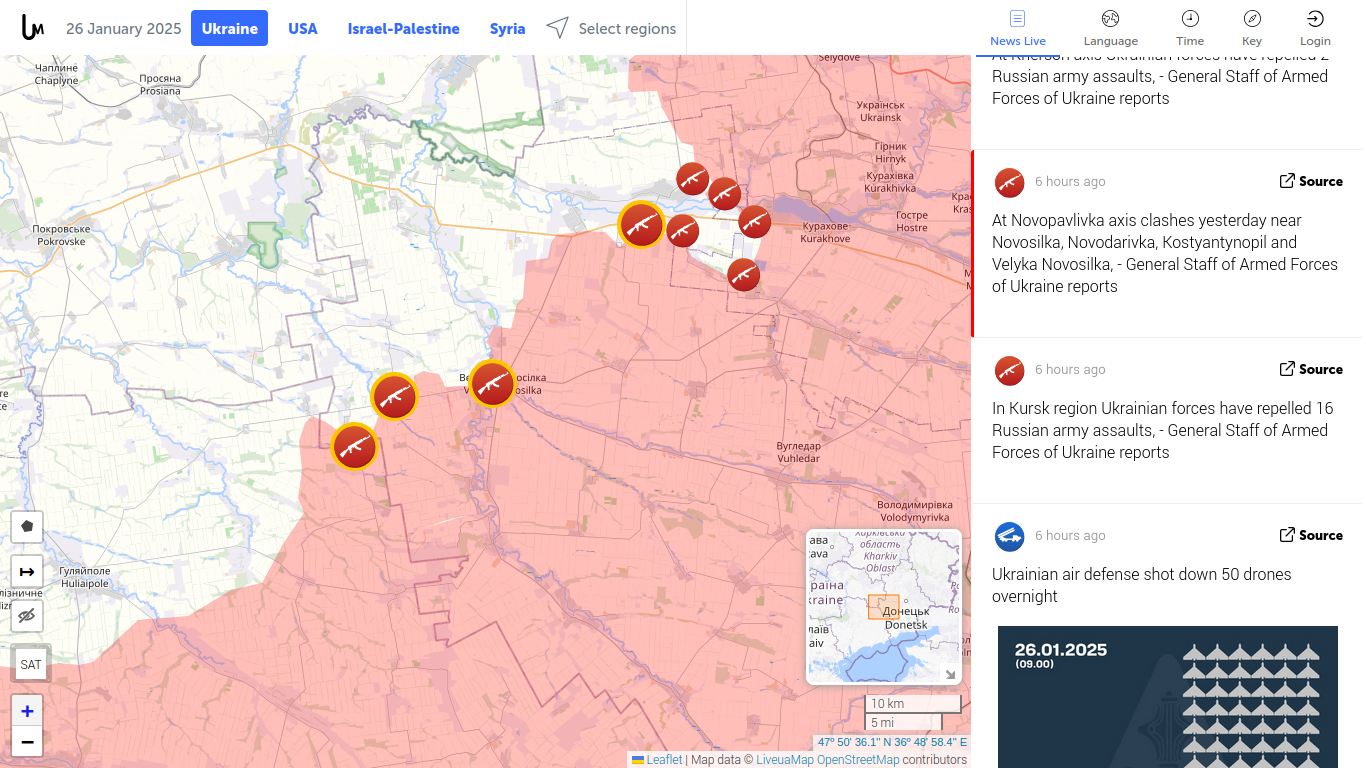Open Source link for Kursk region report
The height and width of the screenshot is (768, 1366).
[1311, 369]
